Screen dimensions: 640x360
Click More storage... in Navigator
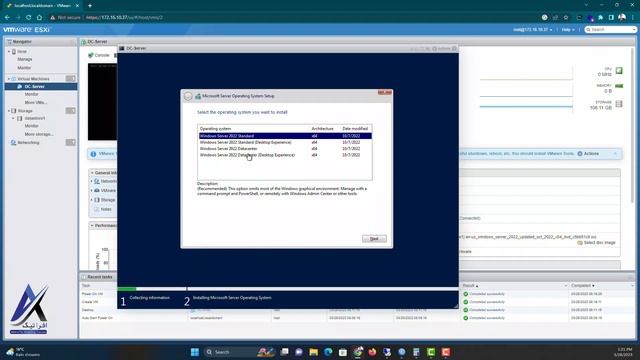click(39, 134)
